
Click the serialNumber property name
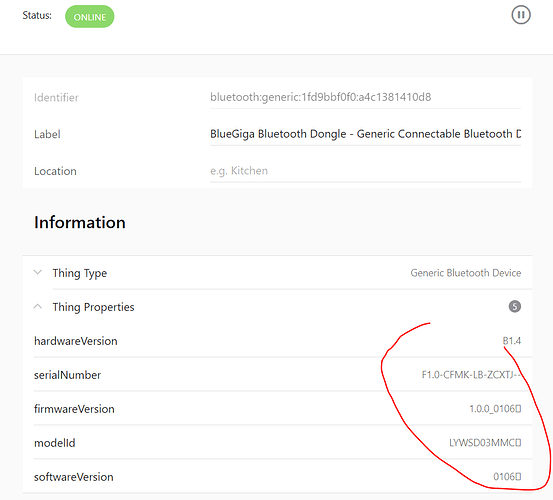67,375
